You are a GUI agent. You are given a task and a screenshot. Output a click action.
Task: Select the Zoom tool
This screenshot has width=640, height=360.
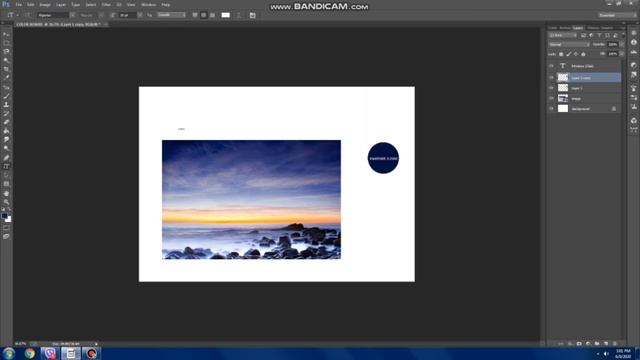pos(6,202)
